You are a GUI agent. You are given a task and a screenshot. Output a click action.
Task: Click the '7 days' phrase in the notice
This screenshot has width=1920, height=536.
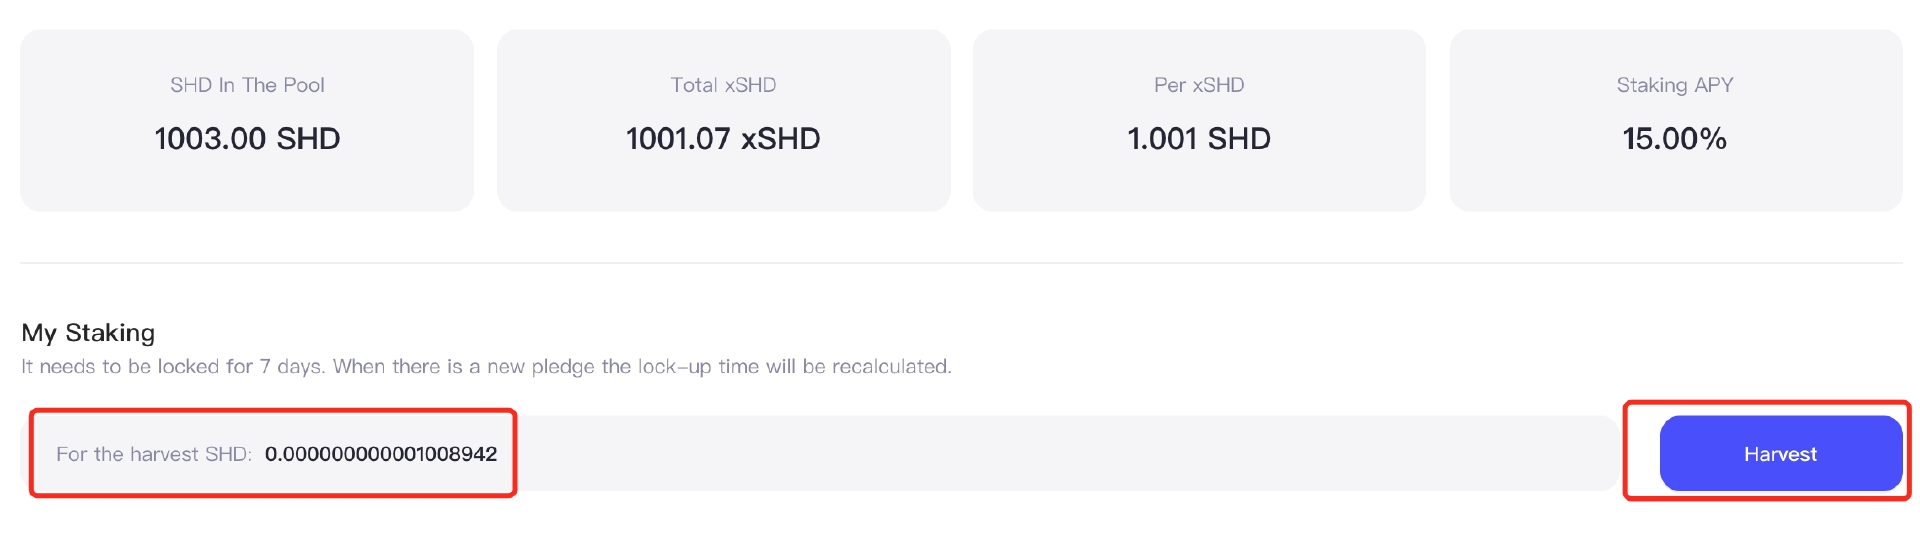click(x=291, y=366)
